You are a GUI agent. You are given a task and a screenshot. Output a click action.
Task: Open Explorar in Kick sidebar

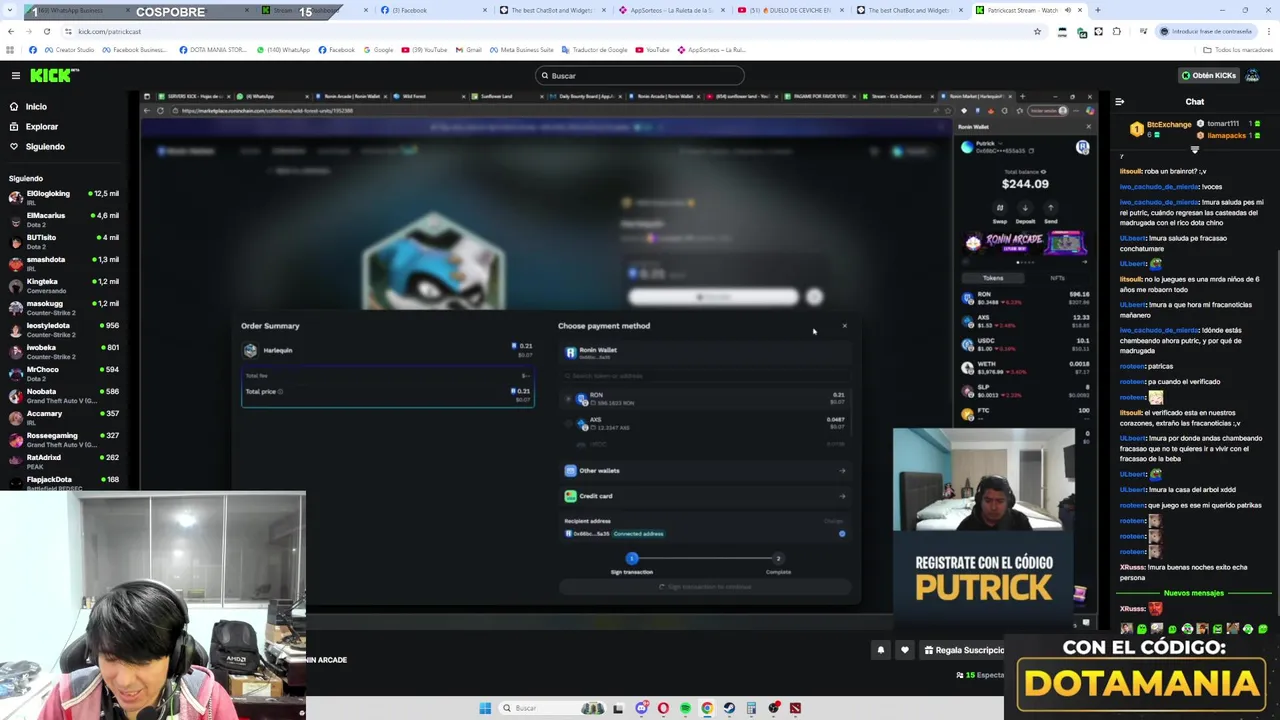pos(42,126)
